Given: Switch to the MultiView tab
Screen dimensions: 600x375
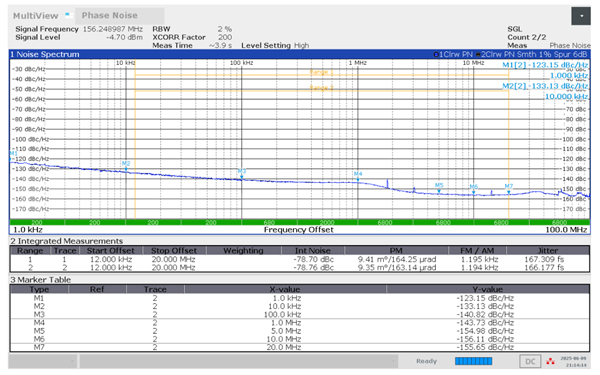Looking at the screenshot, I should [x=36, y=16].
